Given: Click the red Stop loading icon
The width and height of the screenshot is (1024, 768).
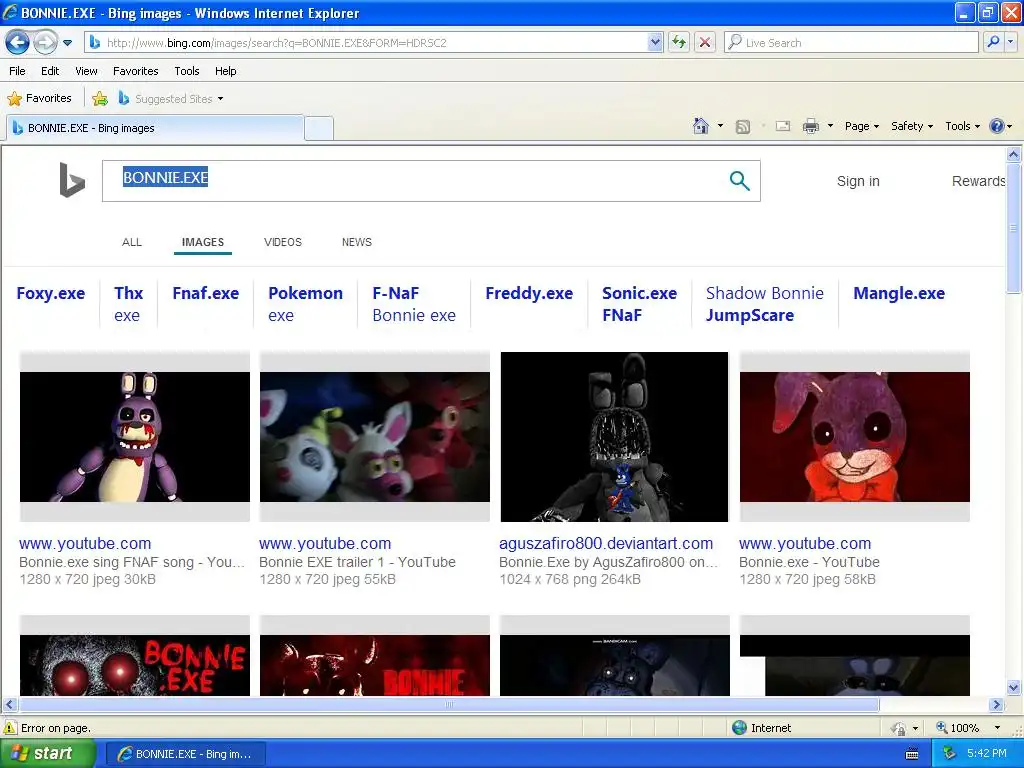Looking at the screenshot, I should 705,43.
